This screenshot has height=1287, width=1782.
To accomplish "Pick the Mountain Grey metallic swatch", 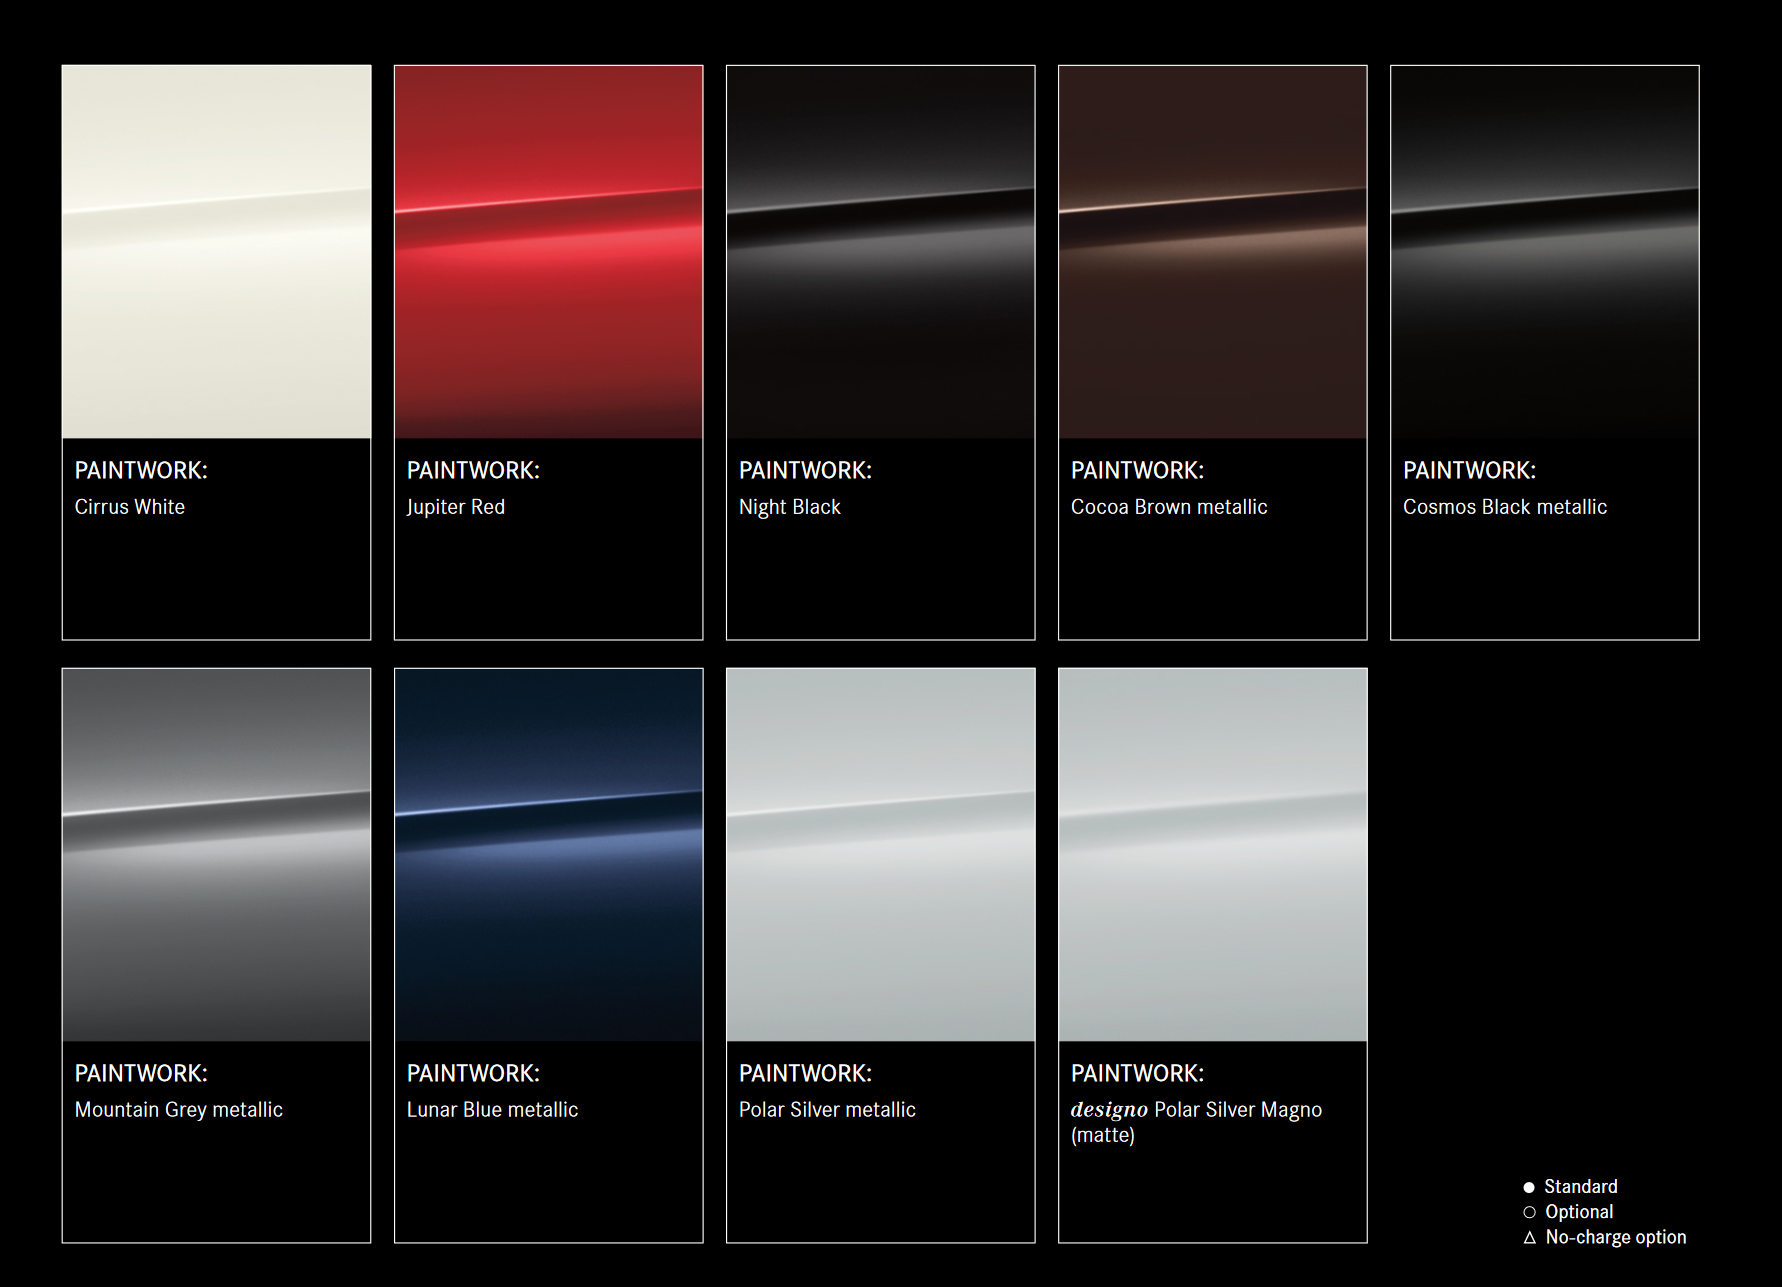I will [x=216, y=855].
